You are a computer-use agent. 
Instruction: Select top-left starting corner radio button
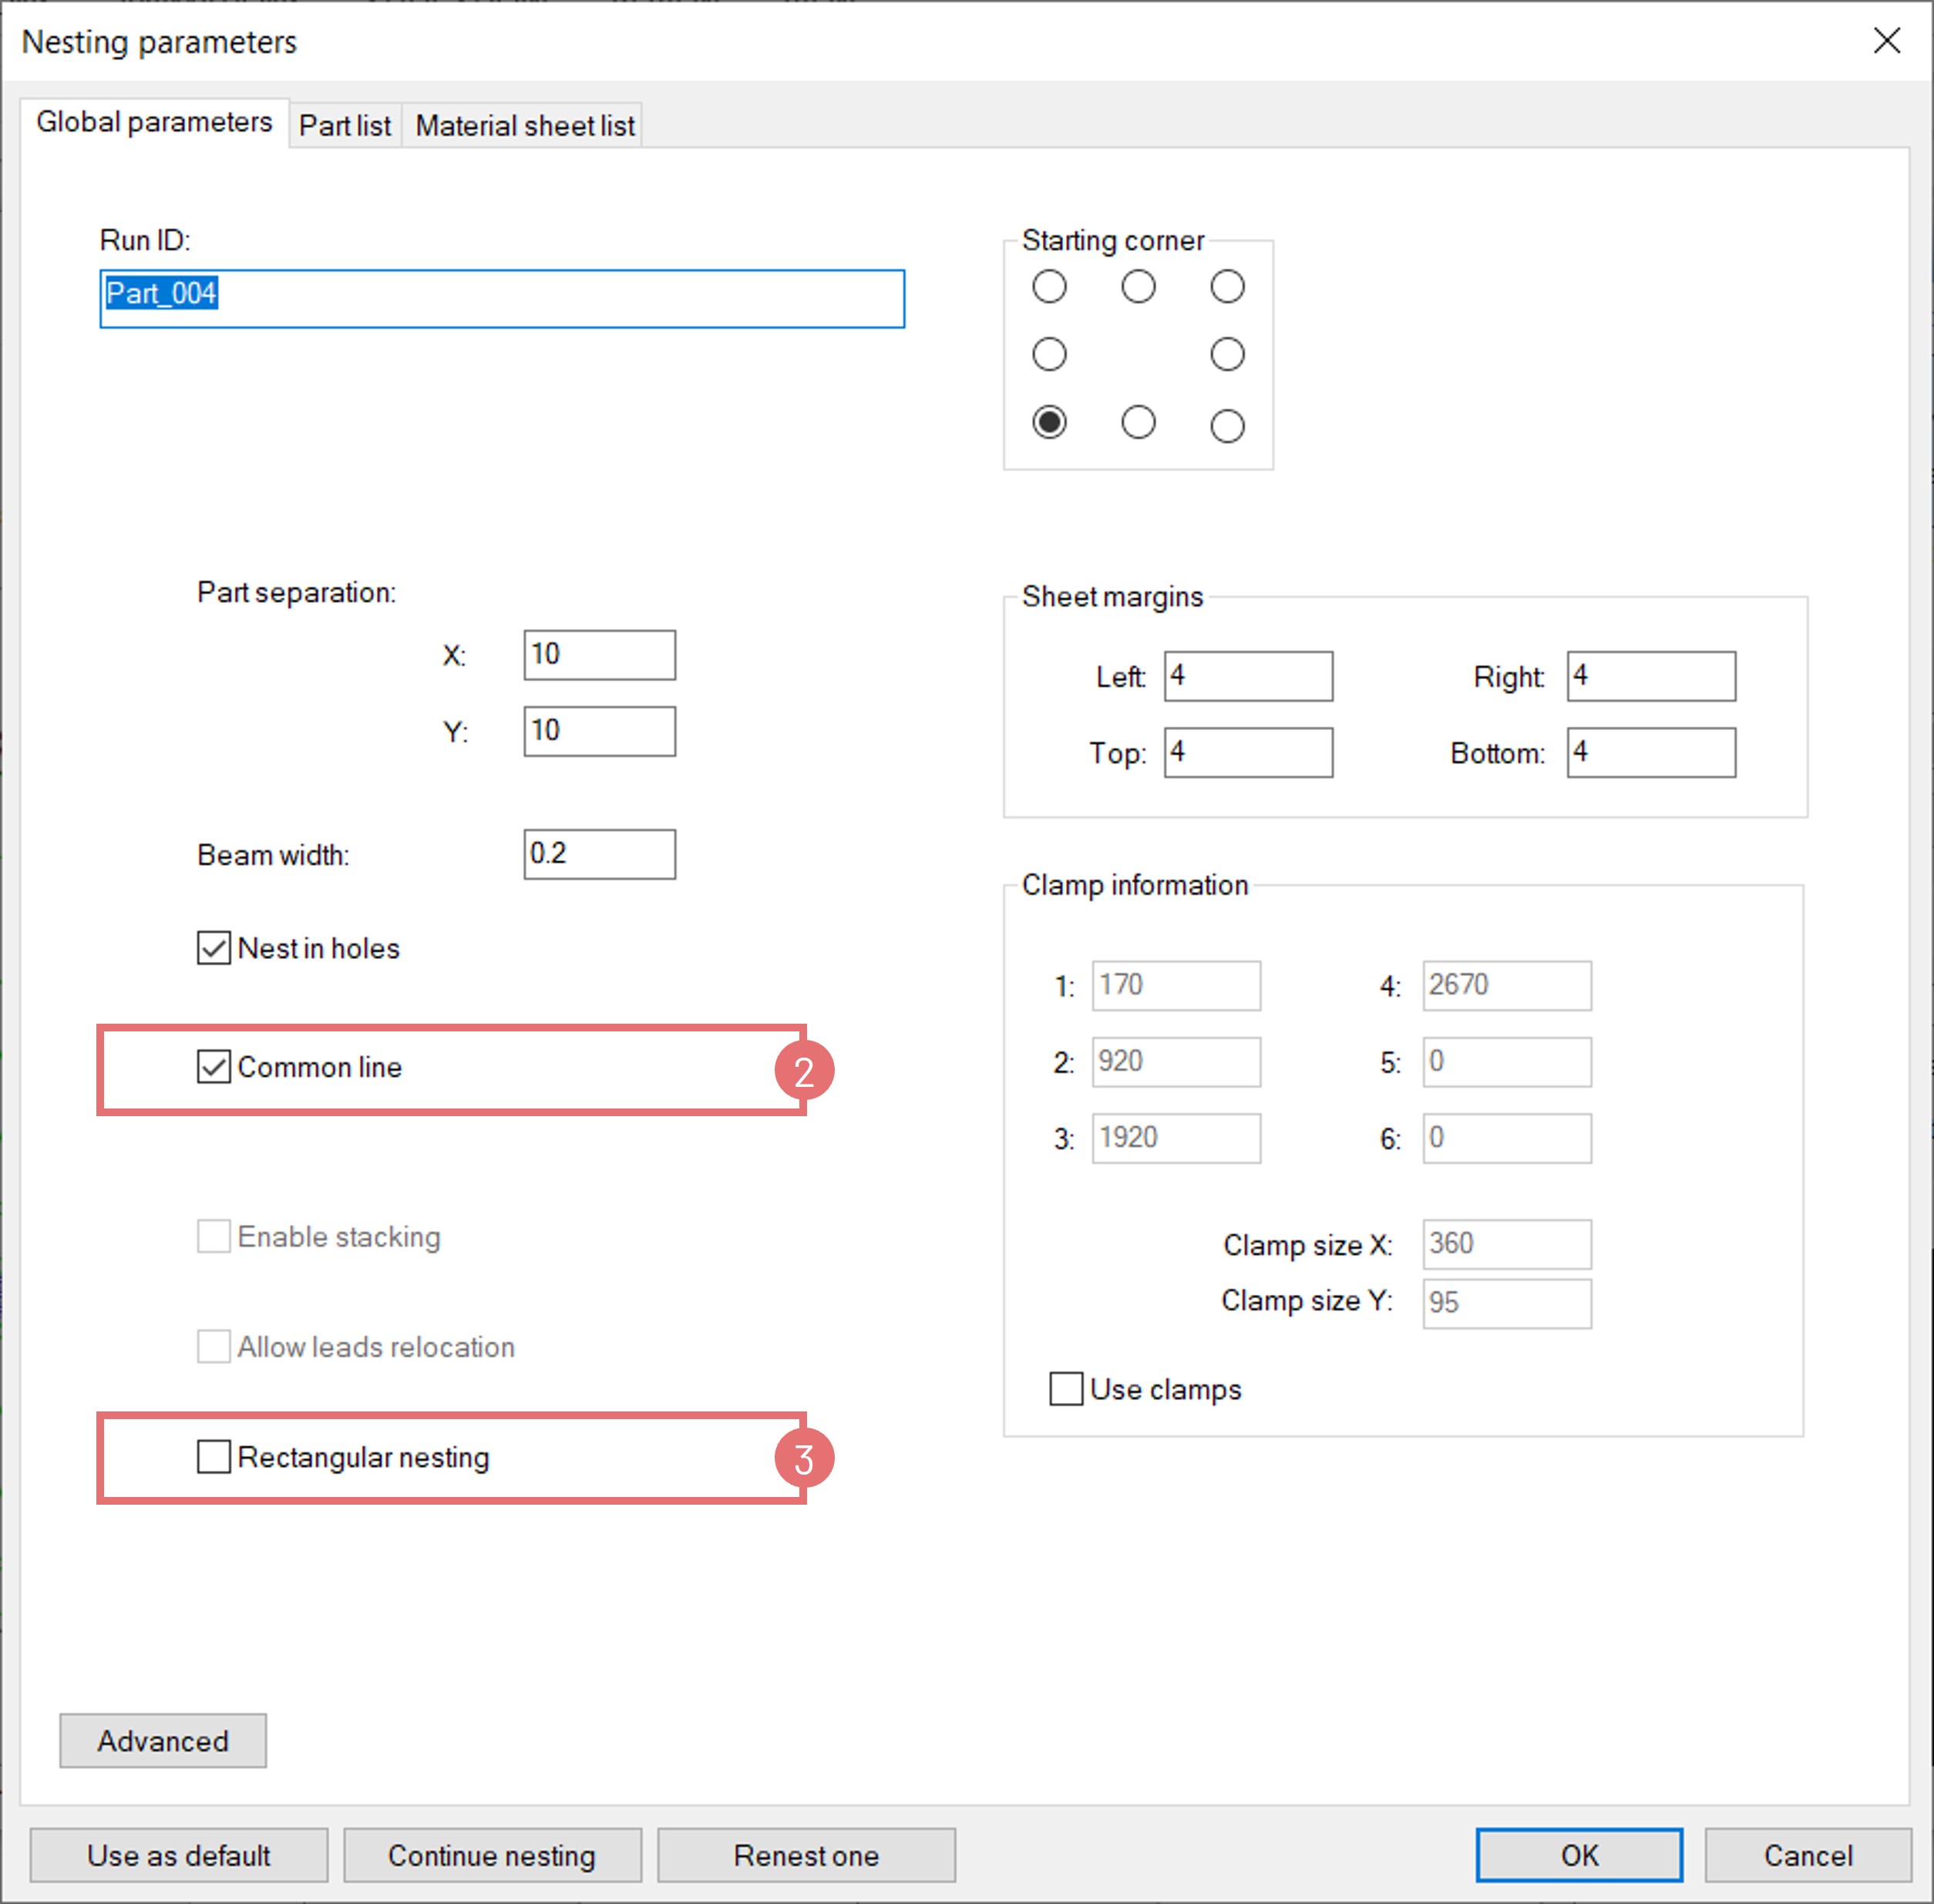(x=1049, y=287)
